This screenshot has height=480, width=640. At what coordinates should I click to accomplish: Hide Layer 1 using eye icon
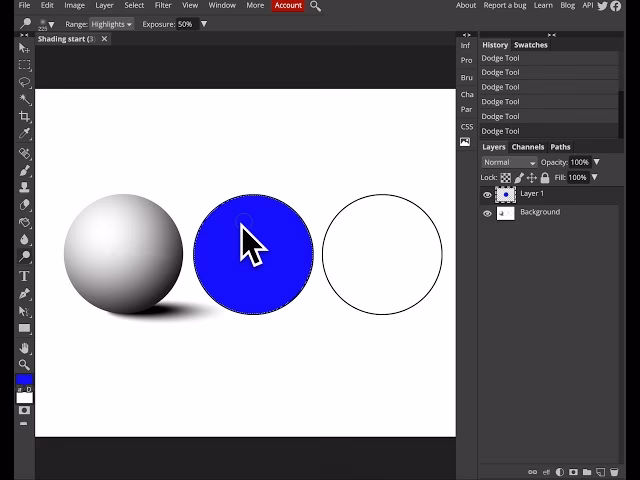pyautogui.click(x=488, y=194)
